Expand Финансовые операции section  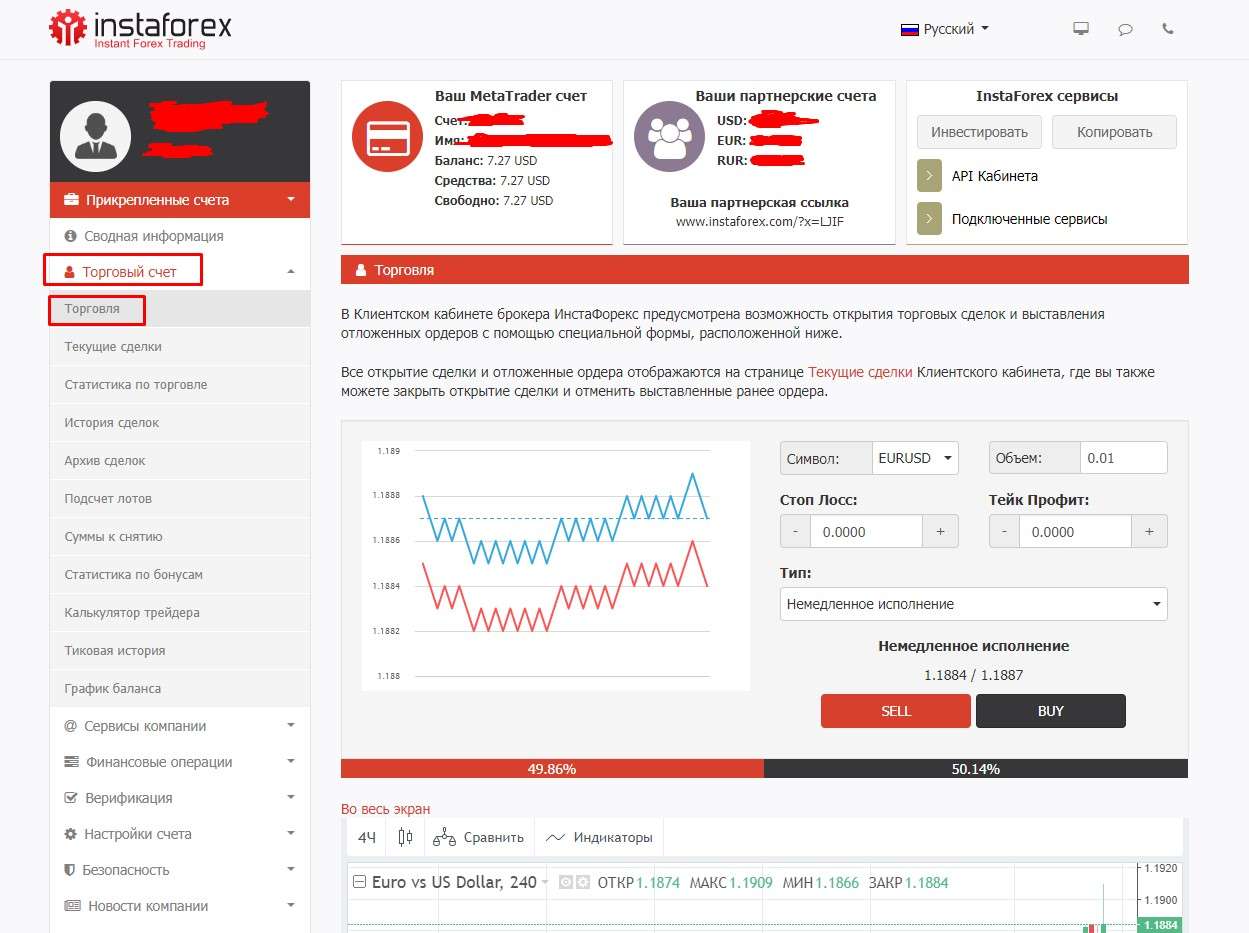click(180, 762)
